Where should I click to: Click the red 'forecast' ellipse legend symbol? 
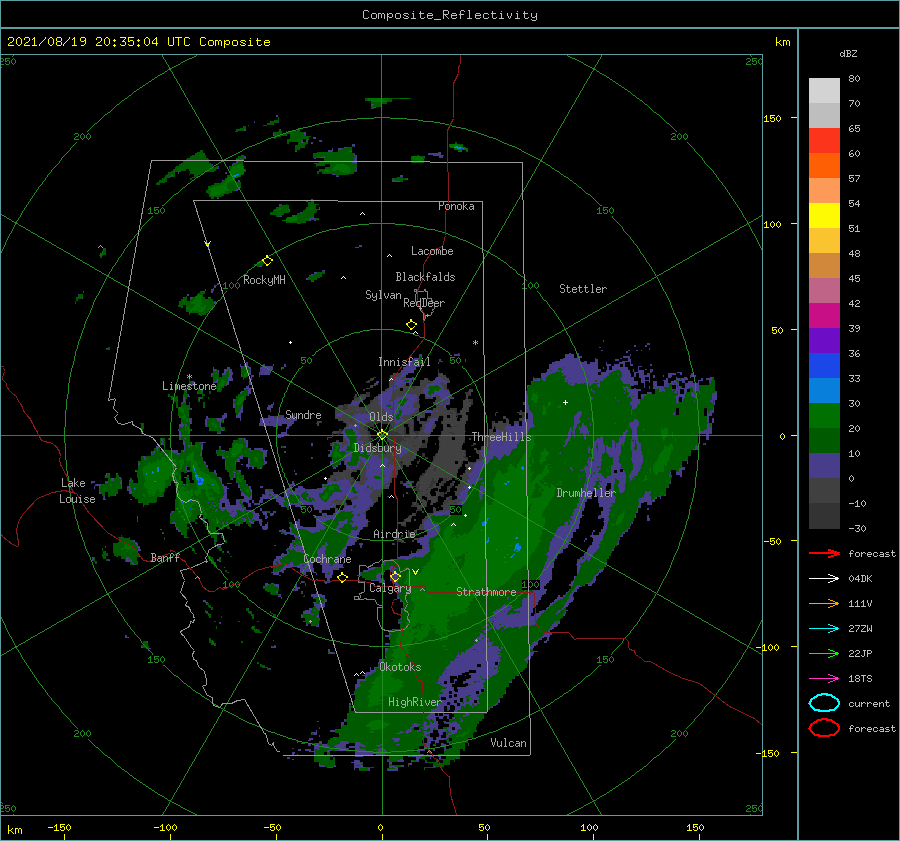coord(824,728)
